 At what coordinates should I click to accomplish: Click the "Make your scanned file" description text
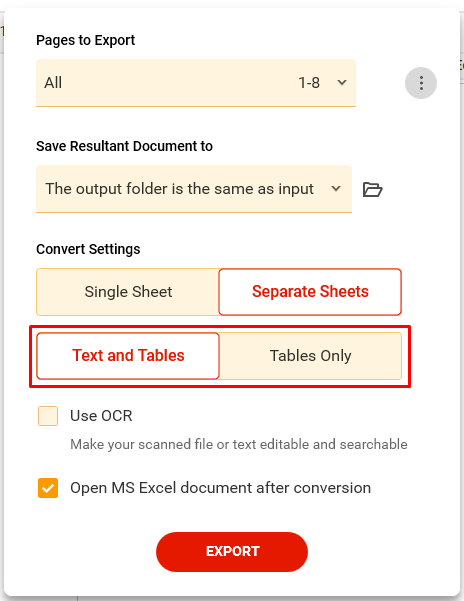tap(239, 444)
